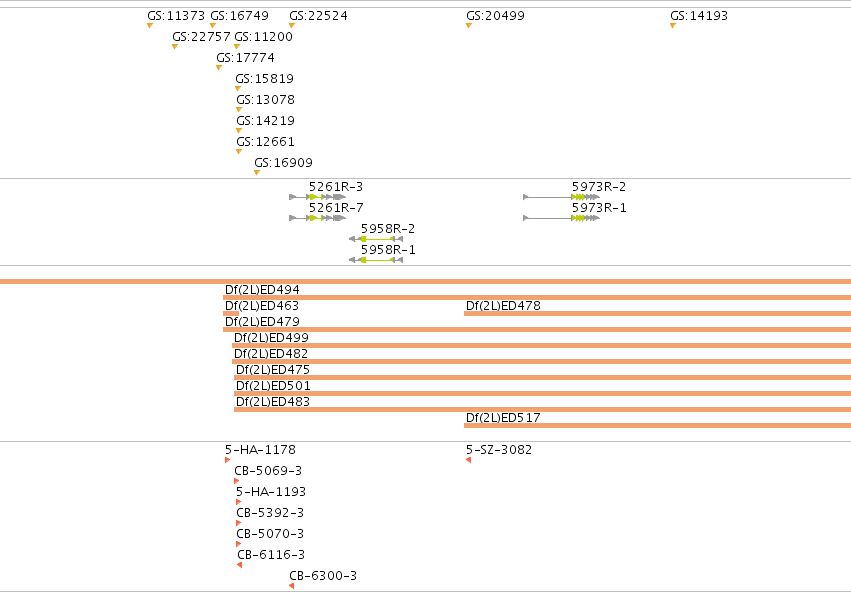The height and width of the screenshot is (592, 851).
Task: Select the GS:22757 marker triangle
Action: click(175, 47)
